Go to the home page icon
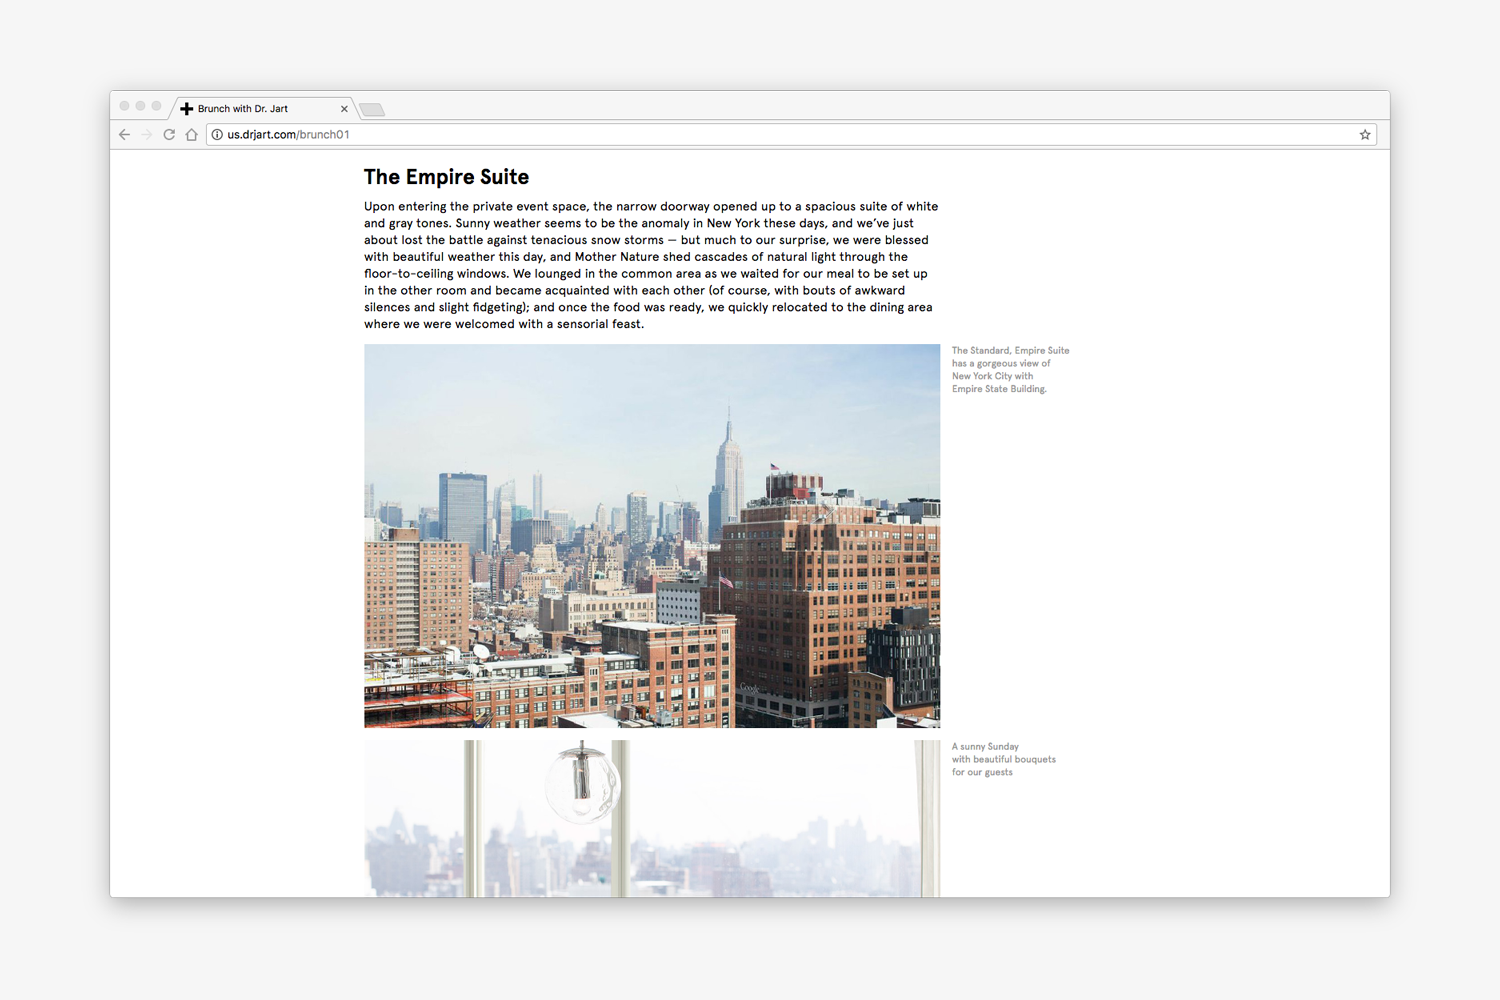 (x=191, y=134)
